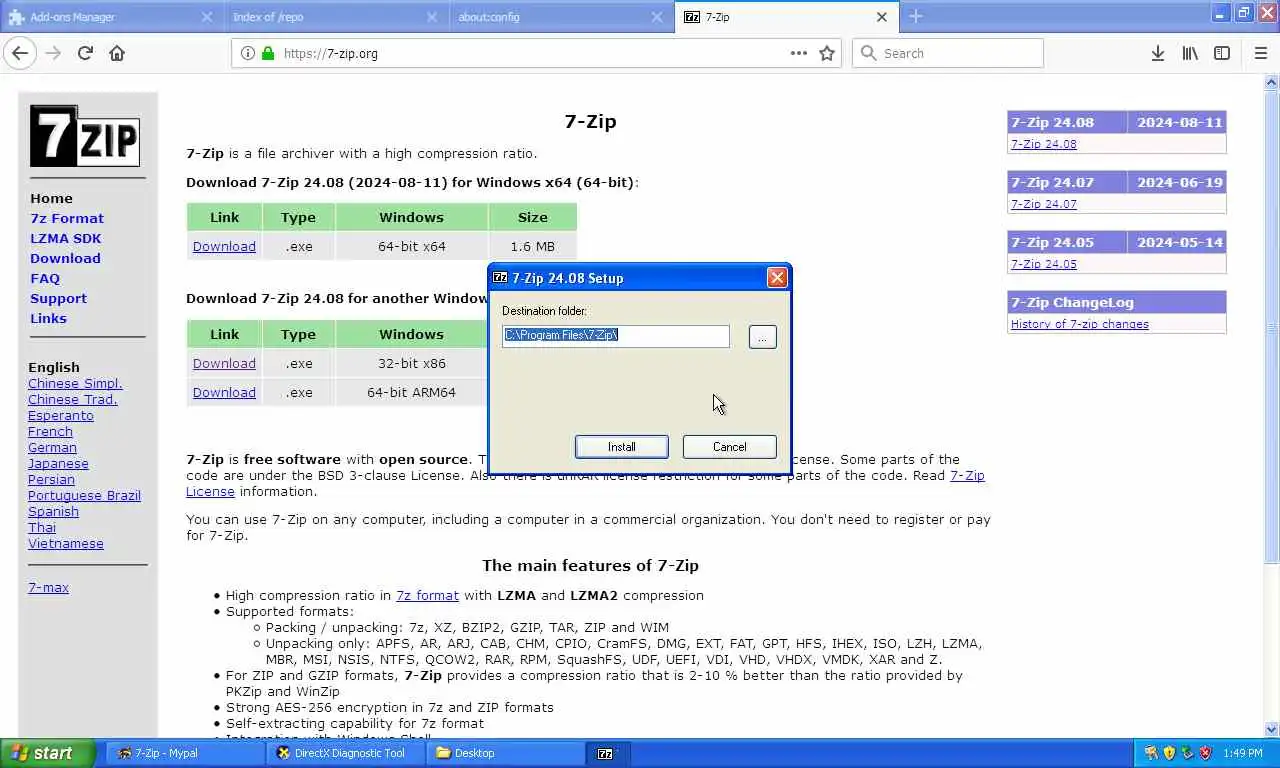Close the Add-ons Manager tab
This screenshot has height=768, width=1280.
click(207, 17)
